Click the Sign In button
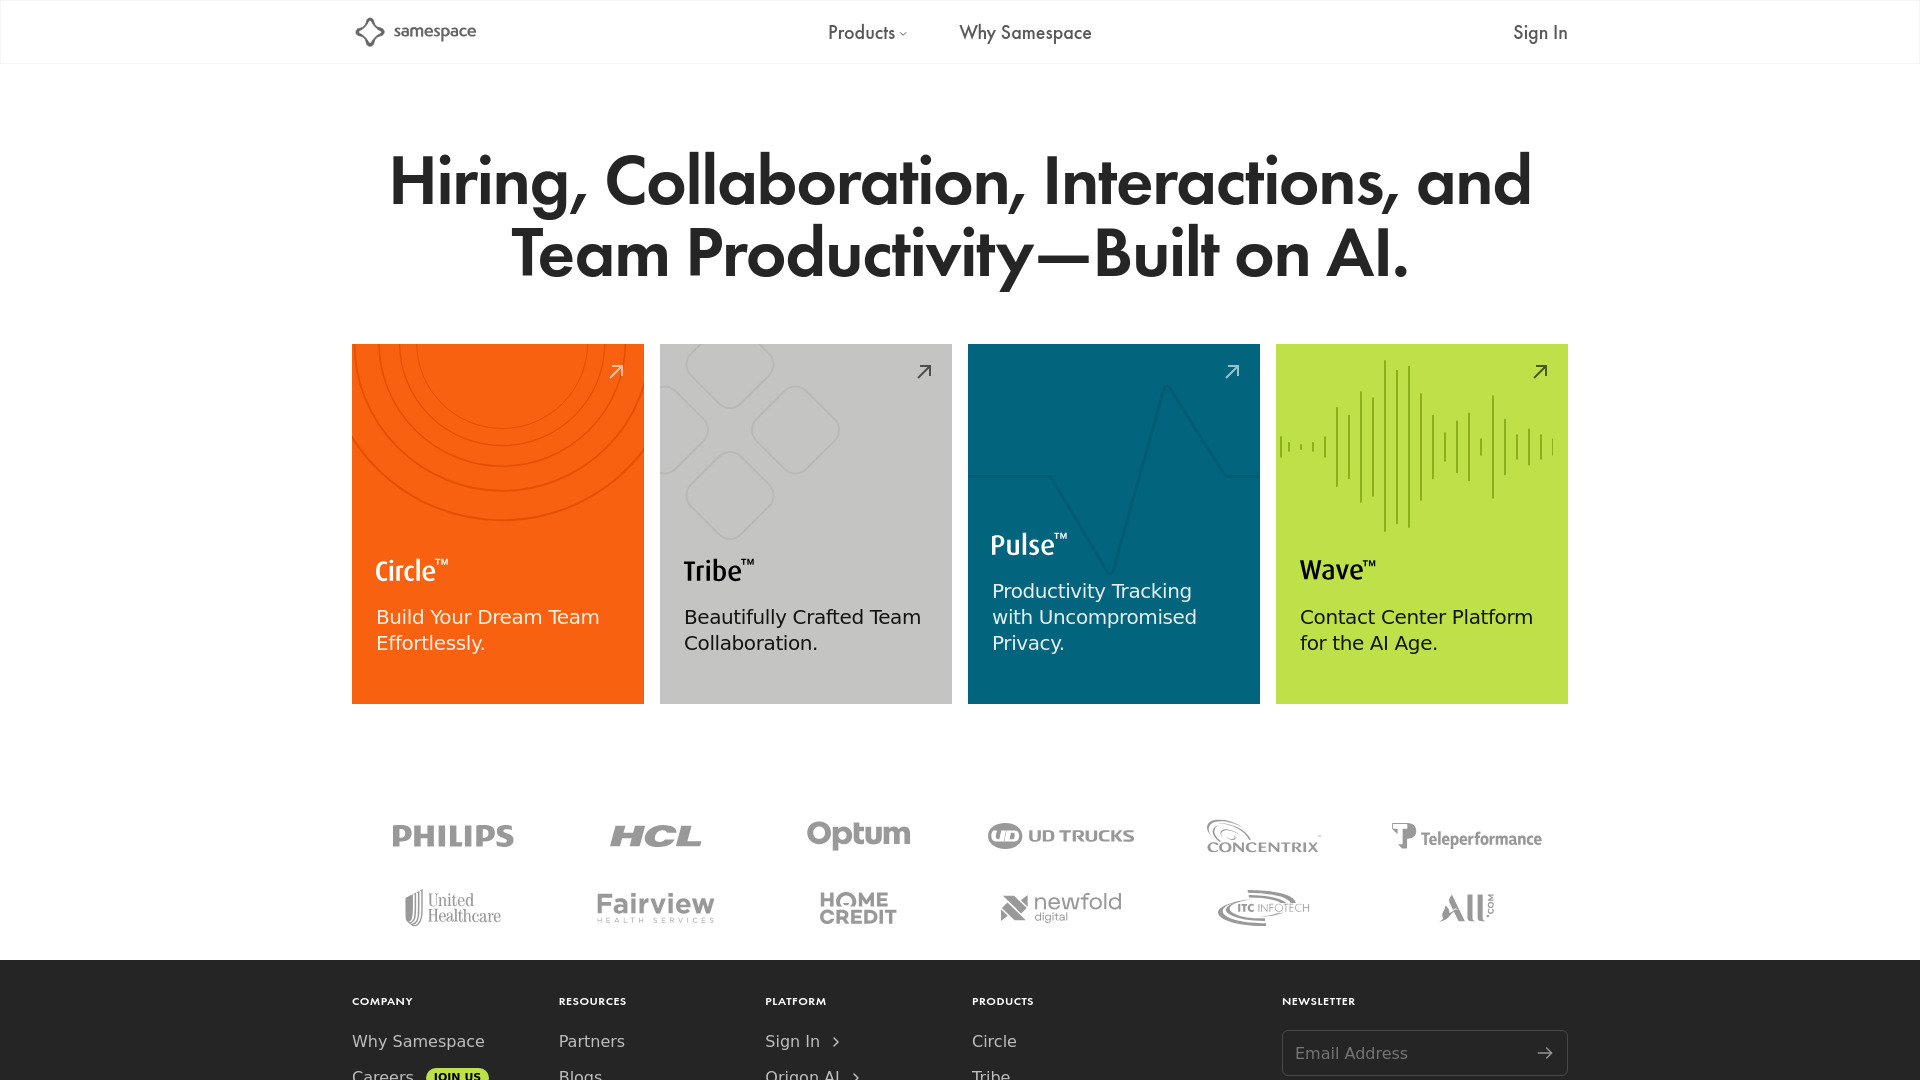 tap(1540, 32)
